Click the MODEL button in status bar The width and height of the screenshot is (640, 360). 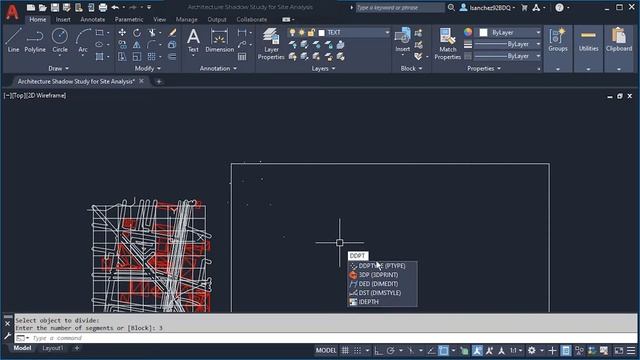point(326,351)
